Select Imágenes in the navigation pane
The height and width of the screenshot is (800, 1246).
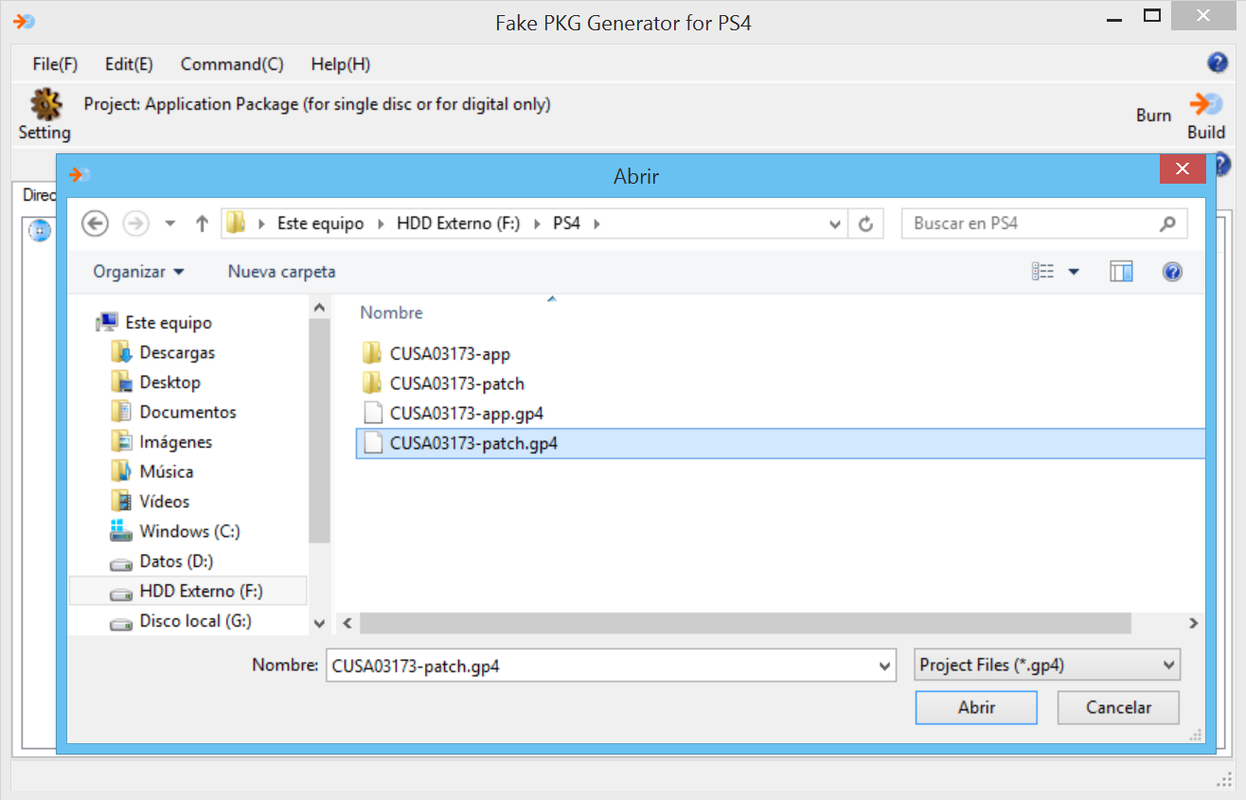pyautogui.click(x=176, y=442)
